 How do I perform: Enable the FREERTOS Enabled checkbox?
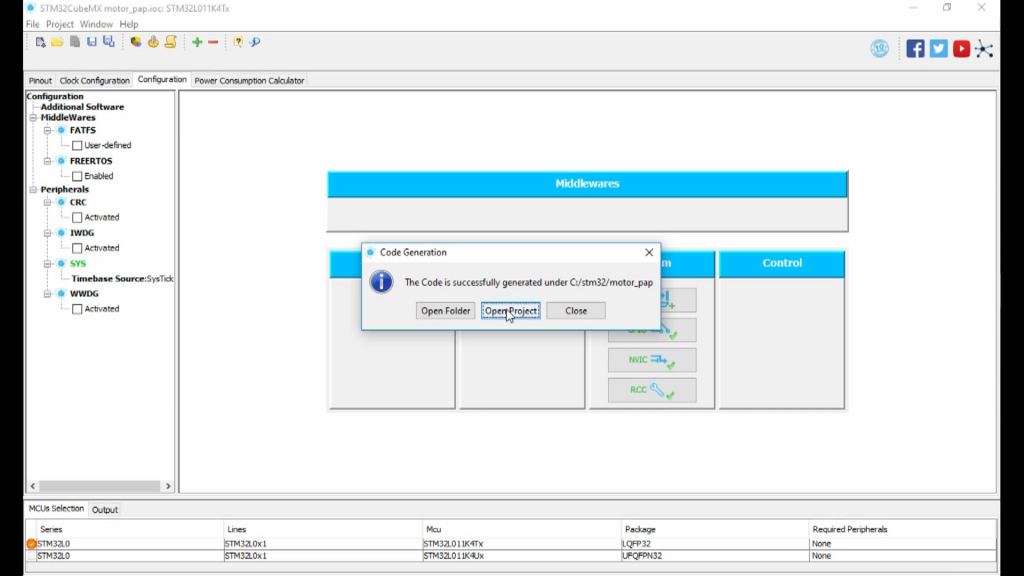(77, 176)
